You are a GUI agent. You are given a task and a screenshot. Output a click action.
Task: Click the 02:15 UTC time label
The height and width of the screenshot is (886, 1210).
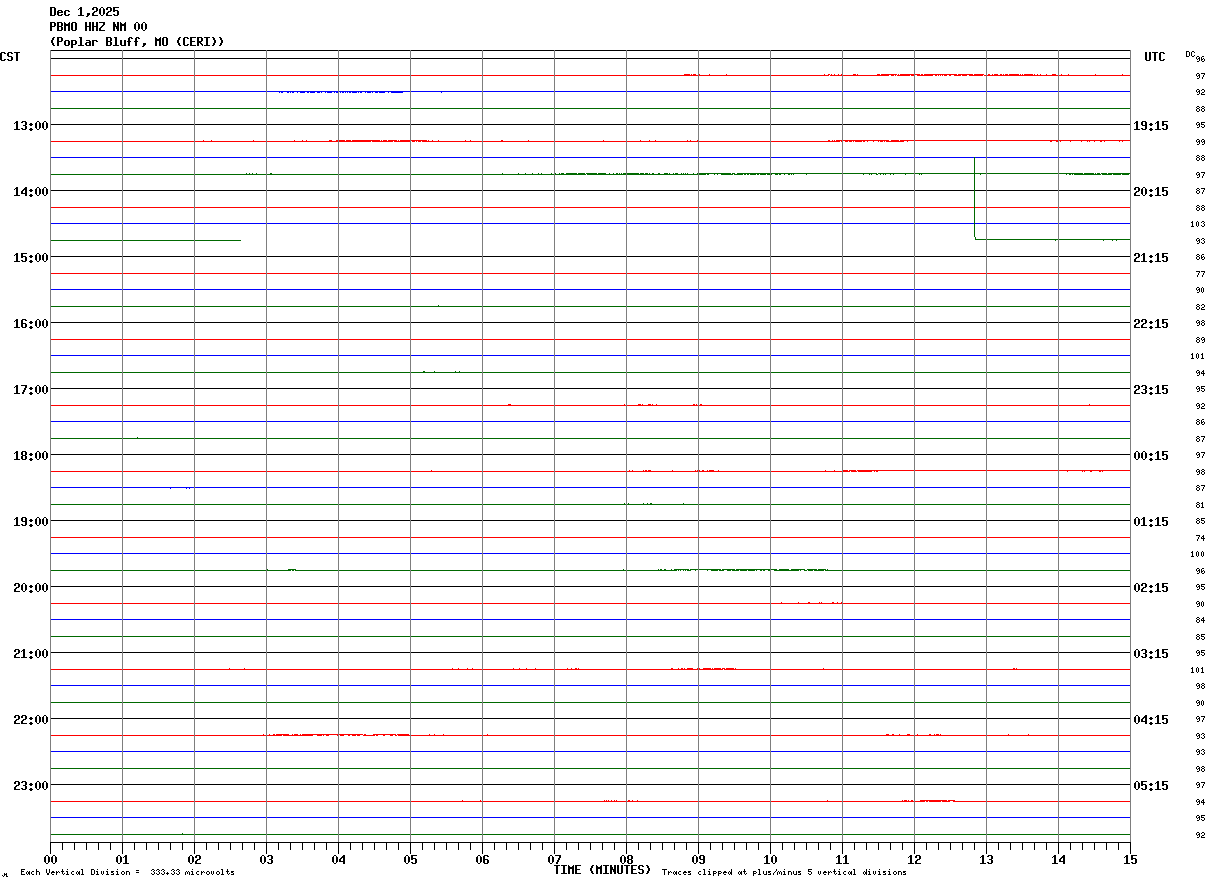(x=1151, y=587)
